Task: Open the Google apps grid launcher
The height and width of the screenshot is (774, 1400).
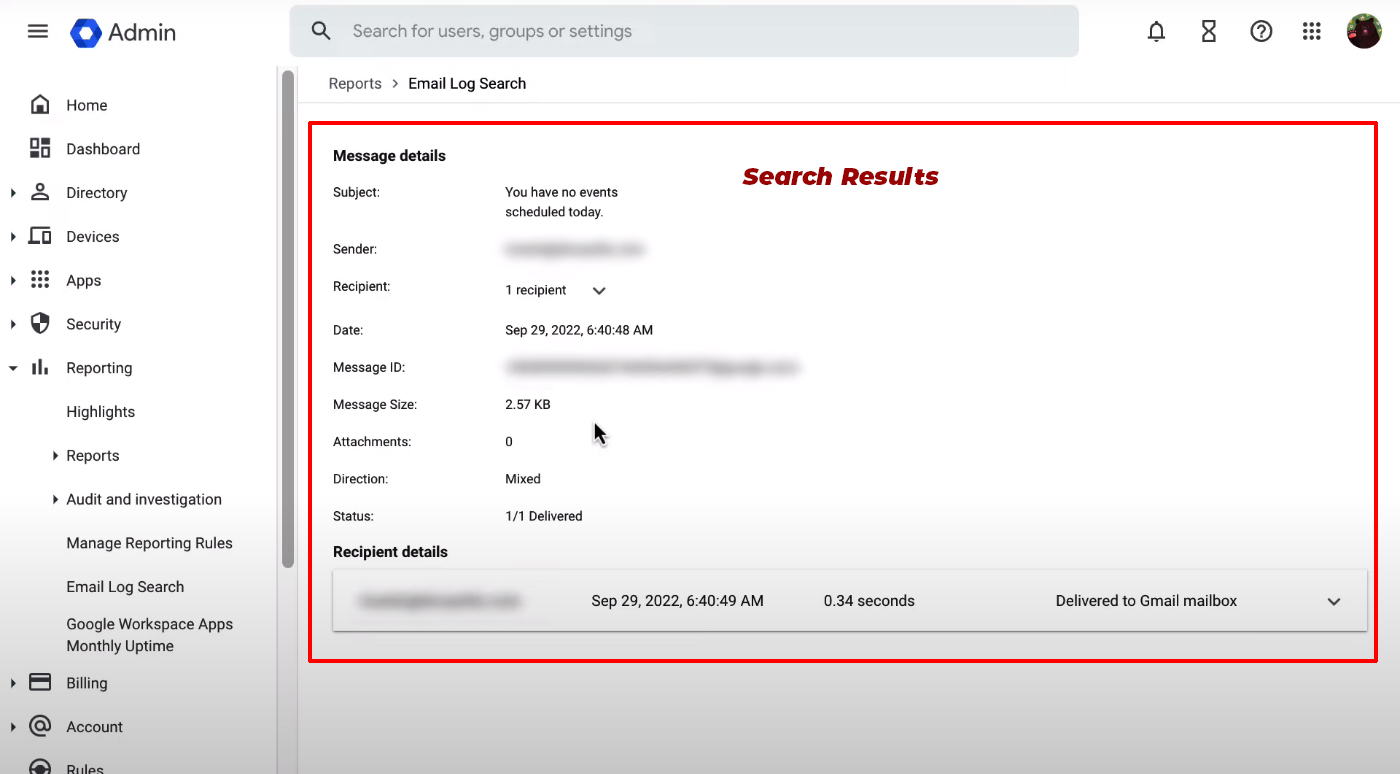Action: click(1312, 31)
